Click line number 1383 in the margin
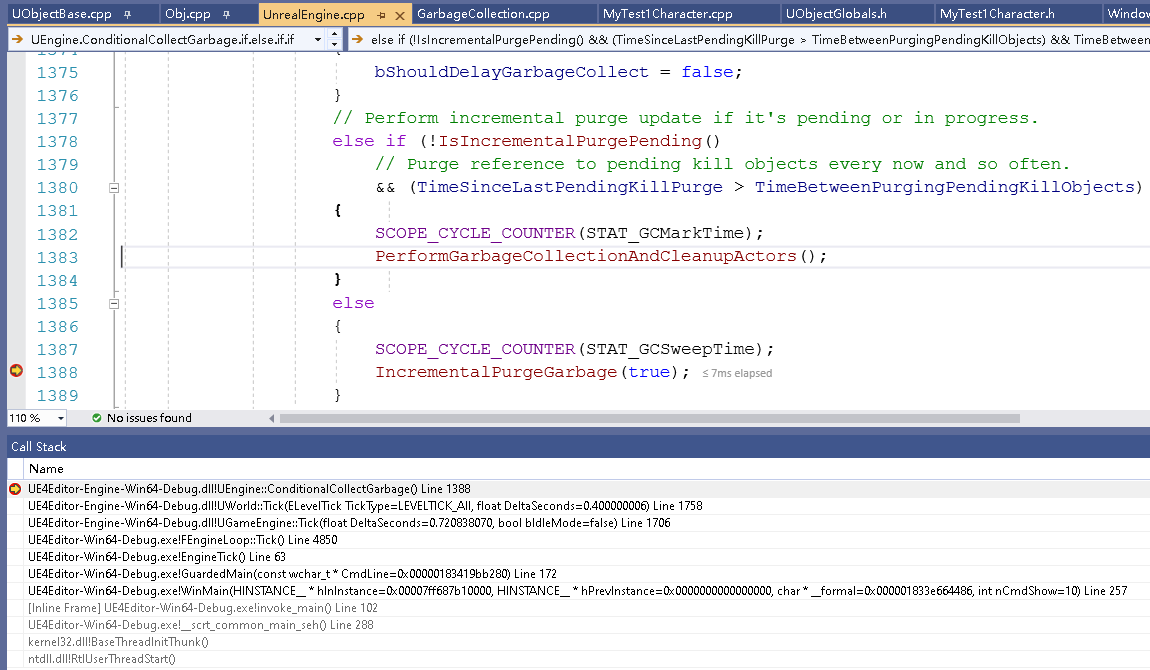Viewport: 1150px width, 670px height. [x=57, y=257]
